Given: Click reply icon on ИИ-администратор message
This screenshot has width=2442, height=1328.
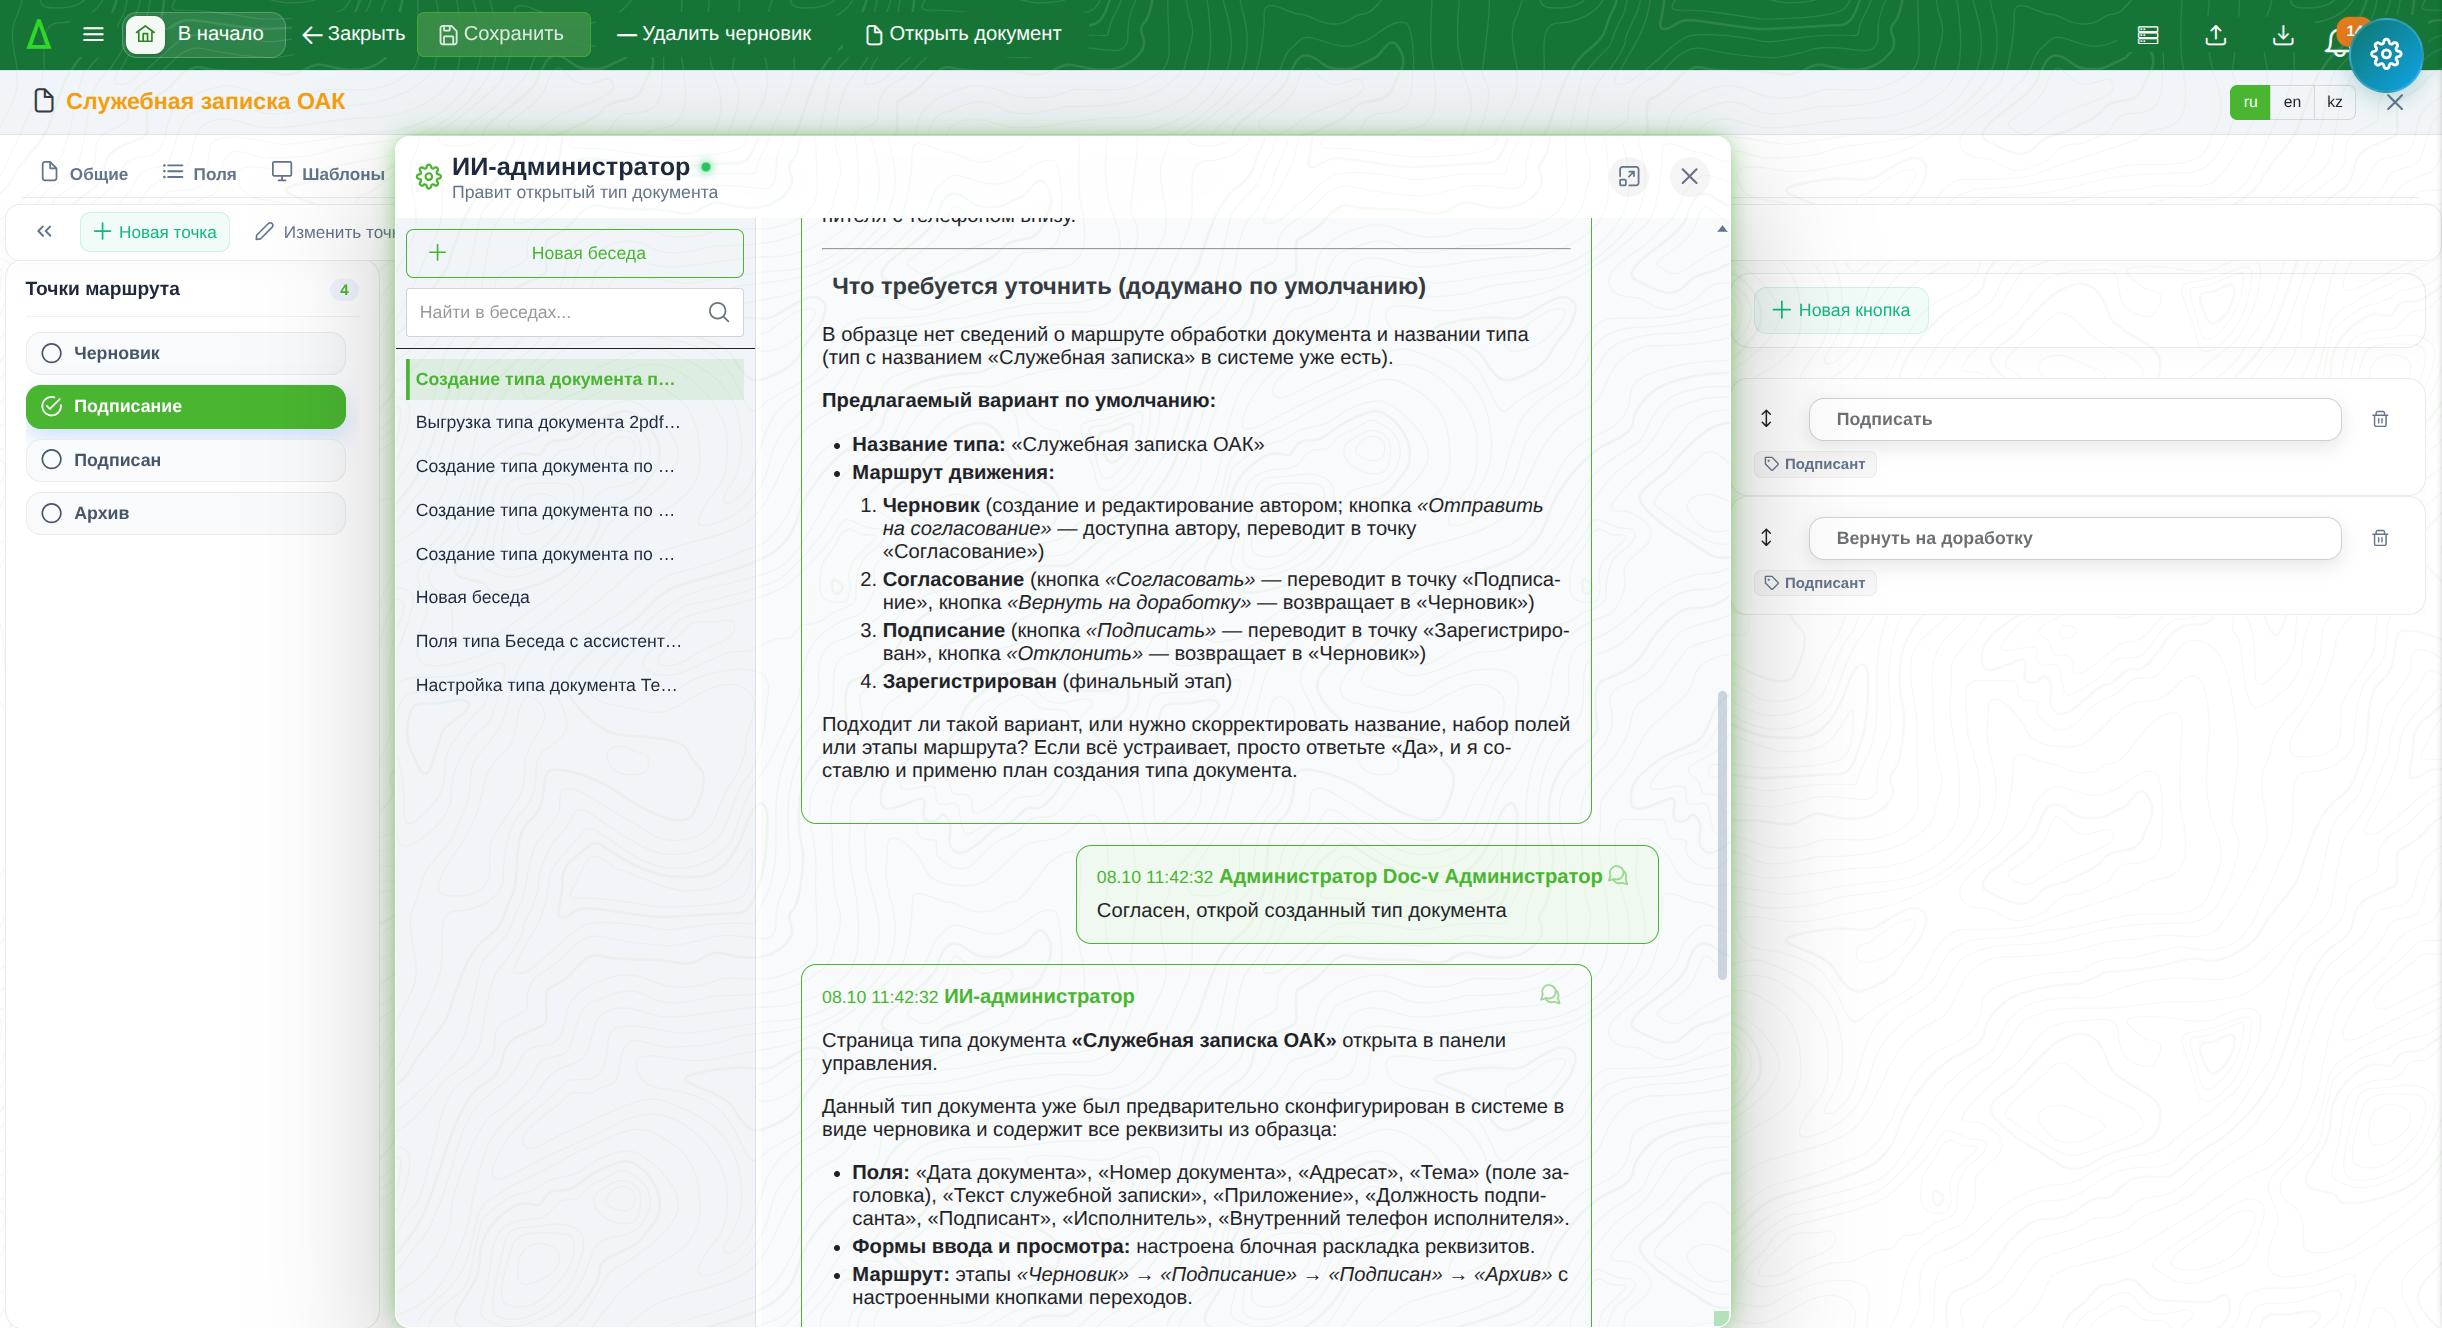Looking at the screenshot, I should (1550, 995).
